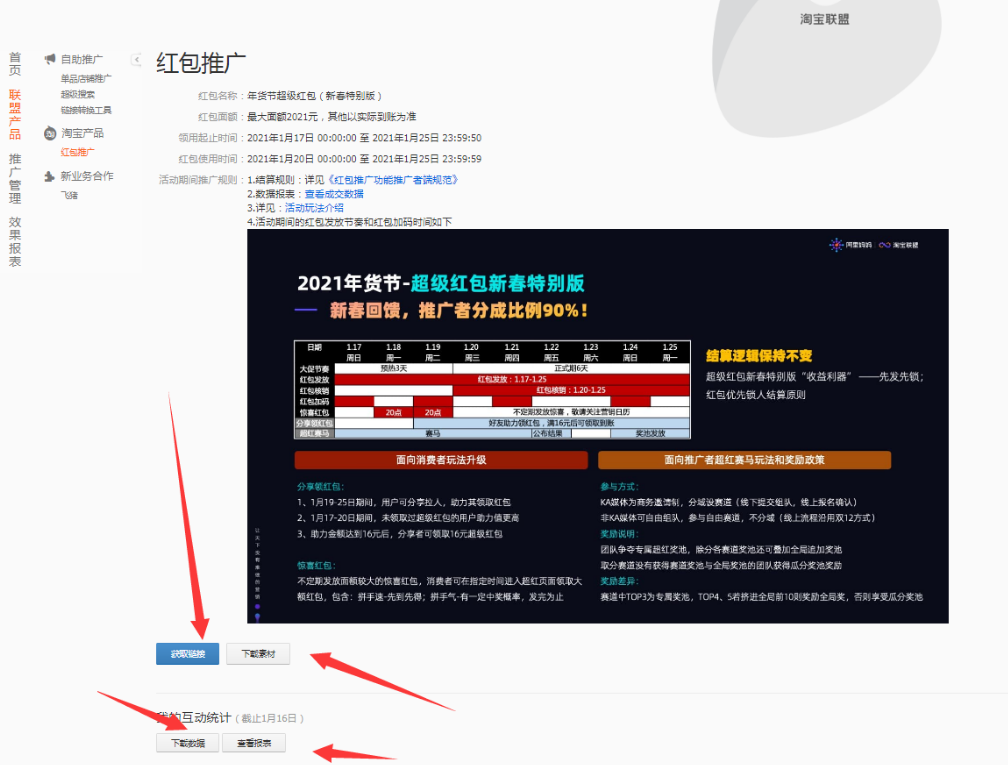Collapse the sidebar with the arrow button
The width and height of the screenshot is (1008, 765).
pos(136,60)
